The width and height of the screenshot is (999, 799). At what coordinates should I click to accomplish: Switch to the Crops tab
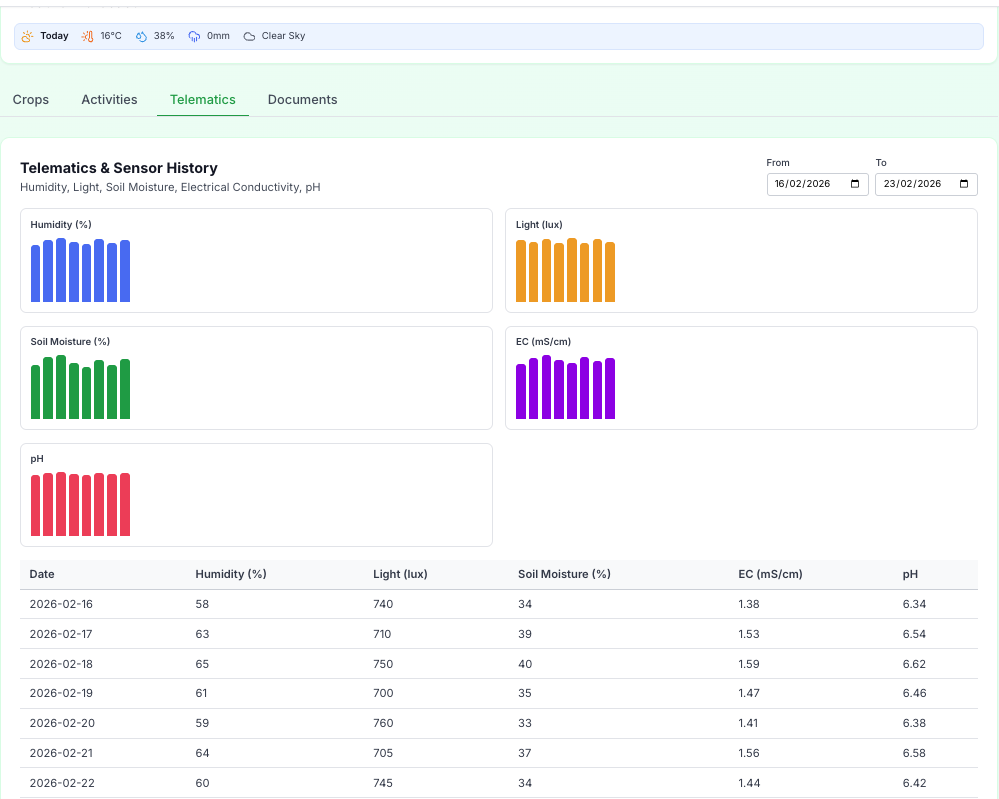(31, 99)
